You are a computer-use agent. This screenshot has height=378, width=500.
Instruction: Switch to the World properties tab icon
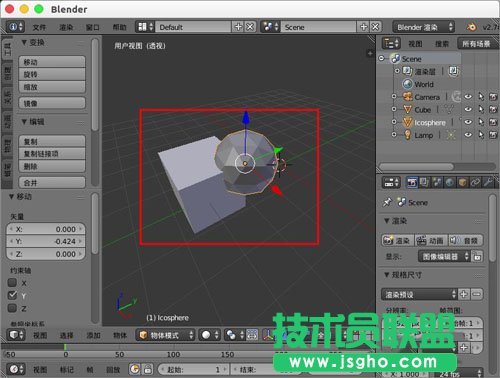[450, 182]
